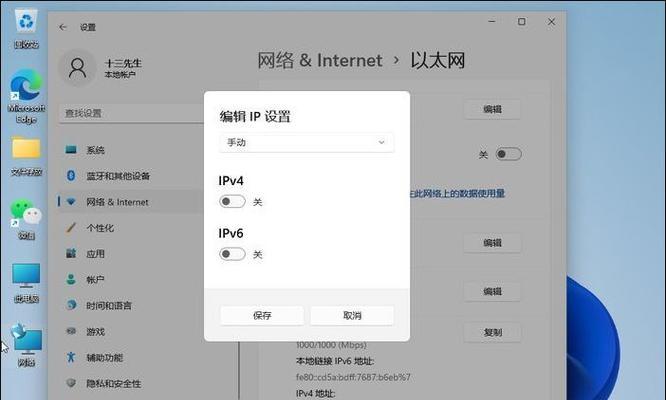
Task: Select the Bluetooth icon (蓝牙和其他设备)
Action: 71,175
